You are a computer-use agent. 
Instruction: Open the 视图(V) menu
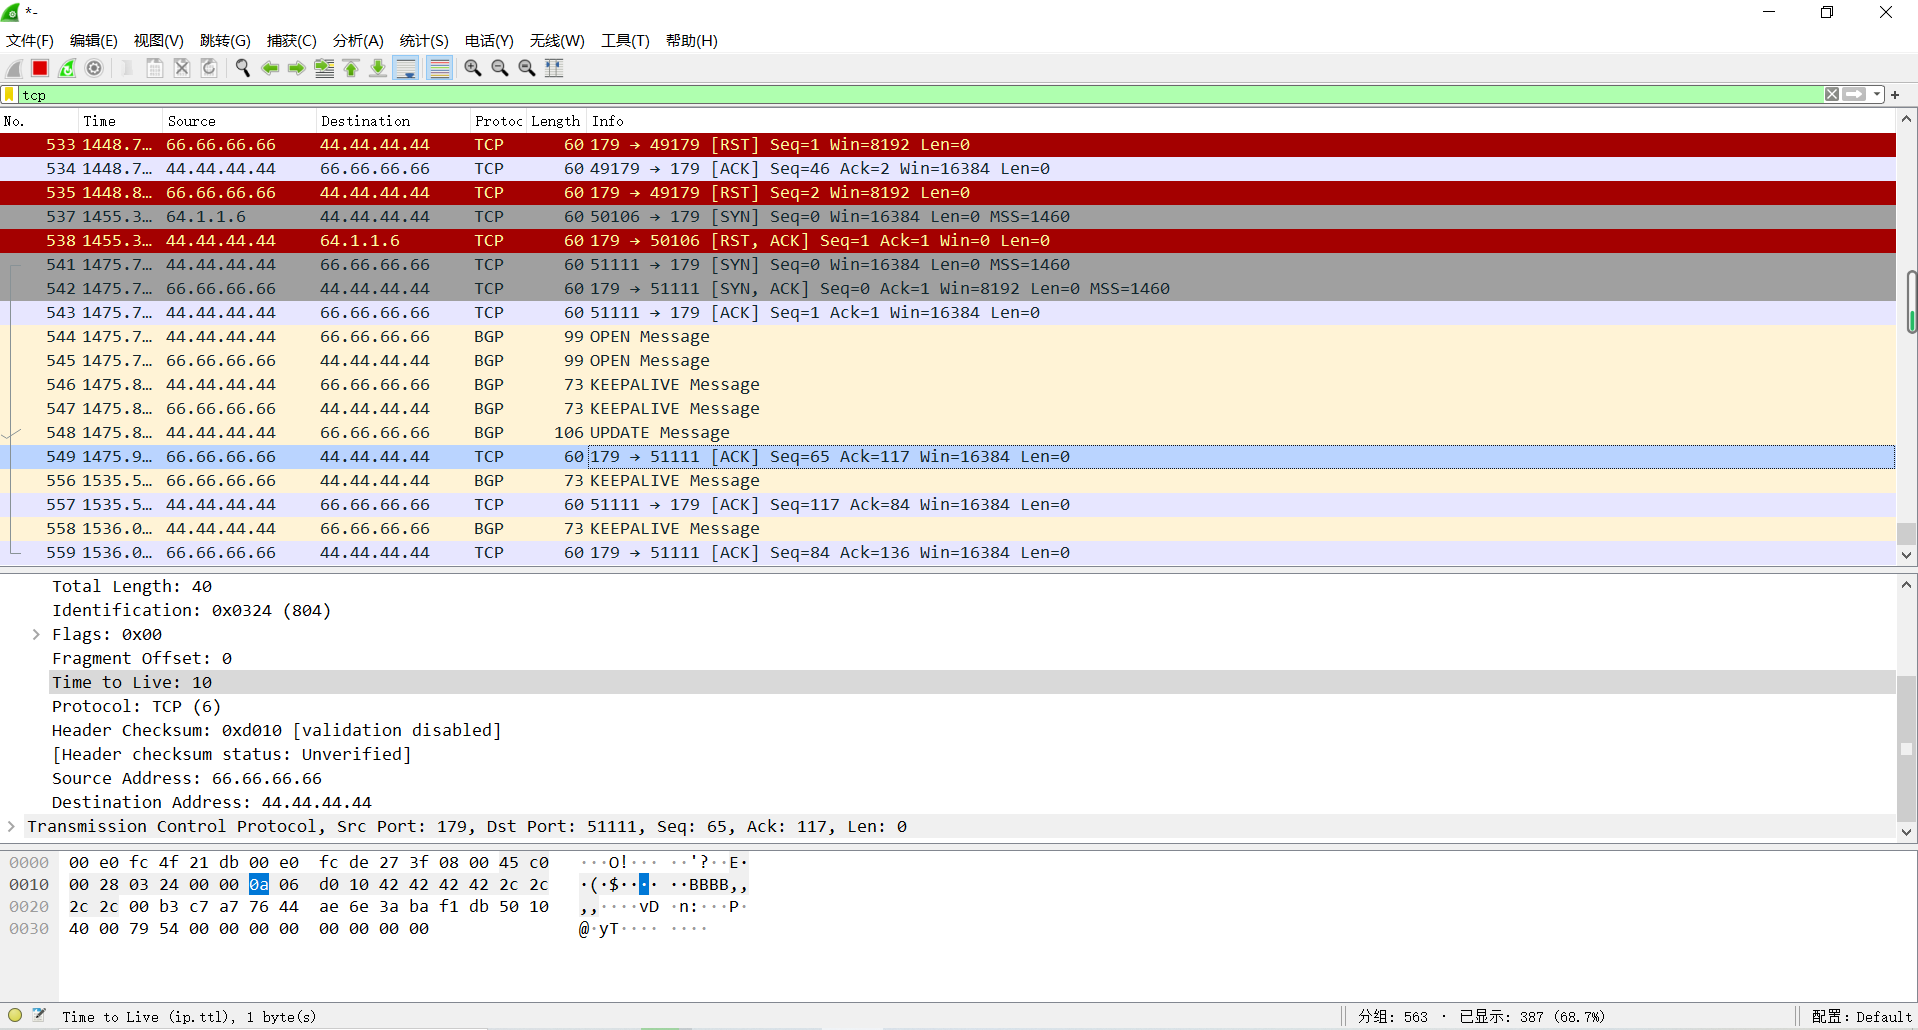(159, 41)
